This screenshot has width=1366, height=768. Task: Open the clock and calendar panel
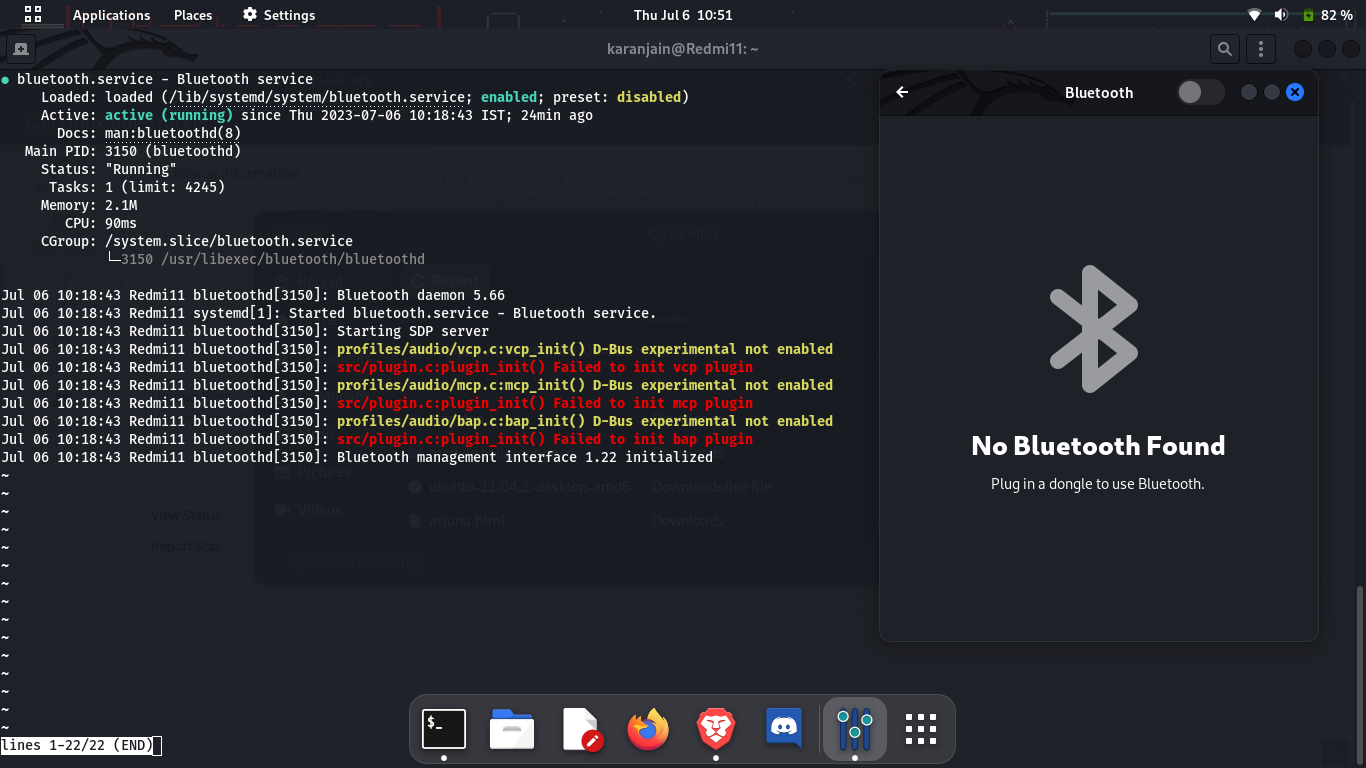click(x=683, y=15)
